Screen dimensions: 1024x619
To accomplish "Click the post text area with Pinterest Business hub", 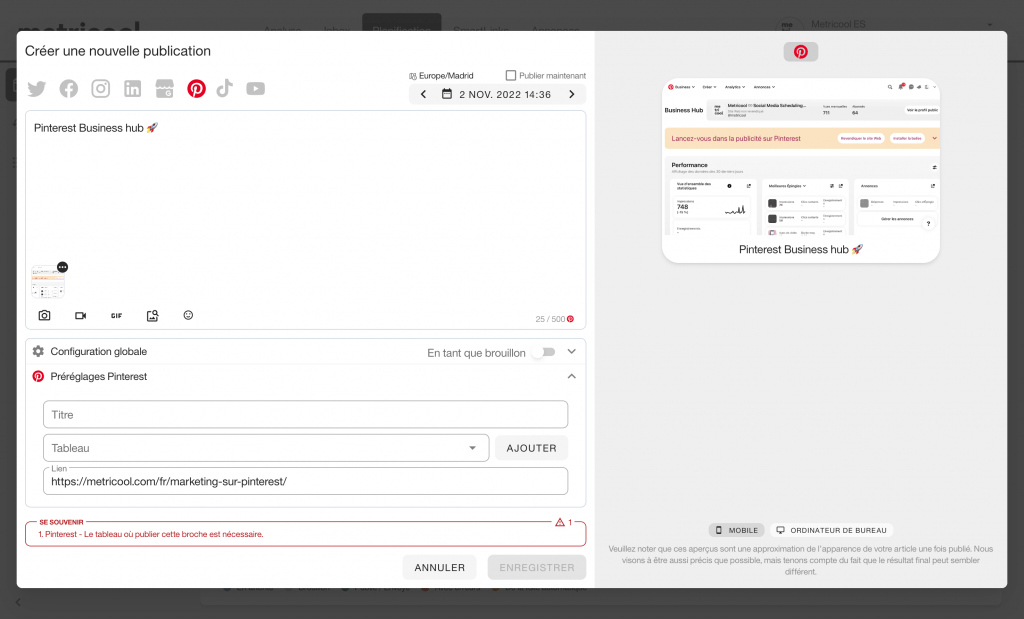I will pos(306,189).
